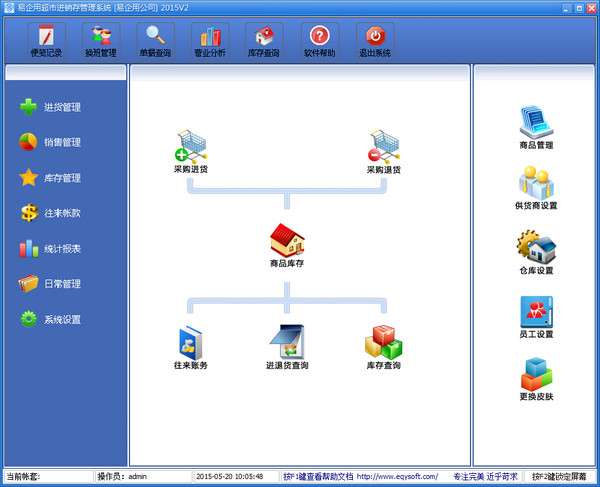This screenshot has width=600, height=487.
Task: Open the 便笺记录 notepad toolbar icon
Action: point(46,41)
